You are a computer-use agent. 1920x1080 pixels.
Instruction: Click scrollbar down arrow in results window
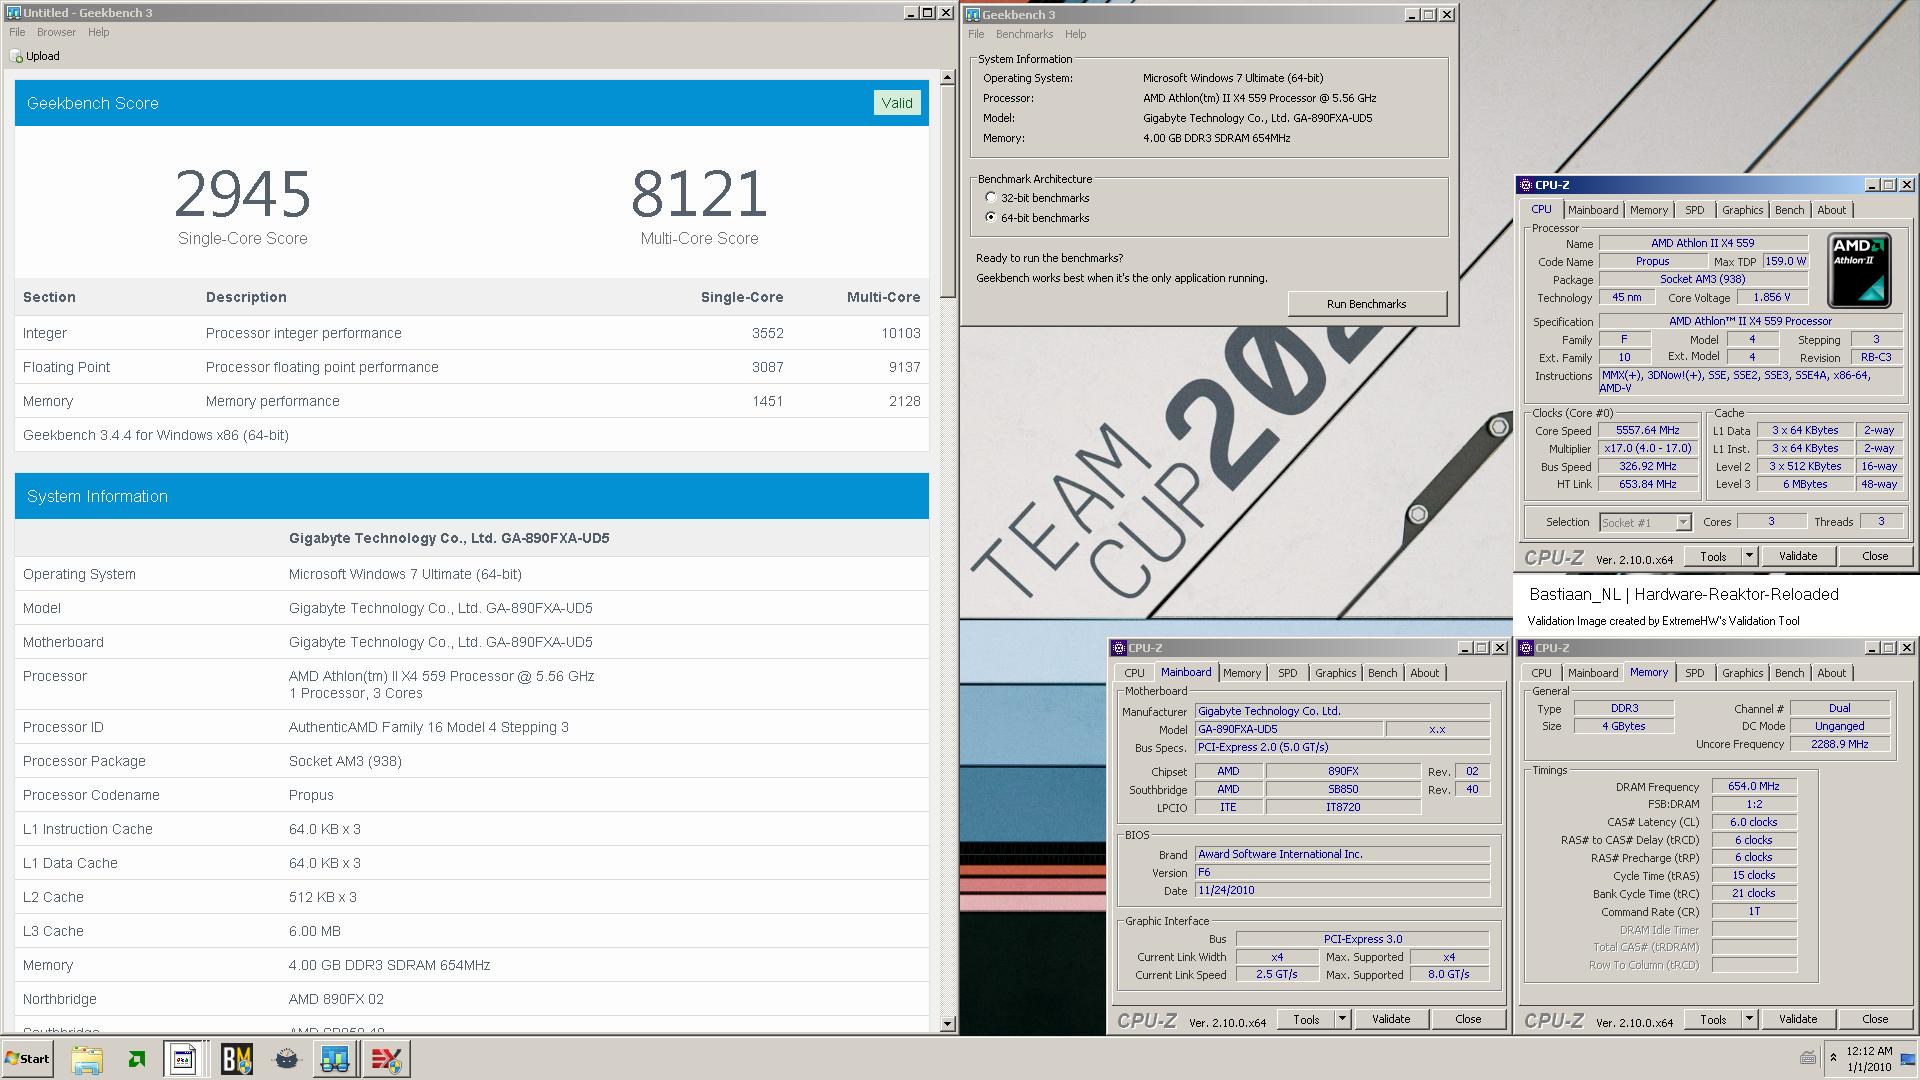coord(947,1024)
